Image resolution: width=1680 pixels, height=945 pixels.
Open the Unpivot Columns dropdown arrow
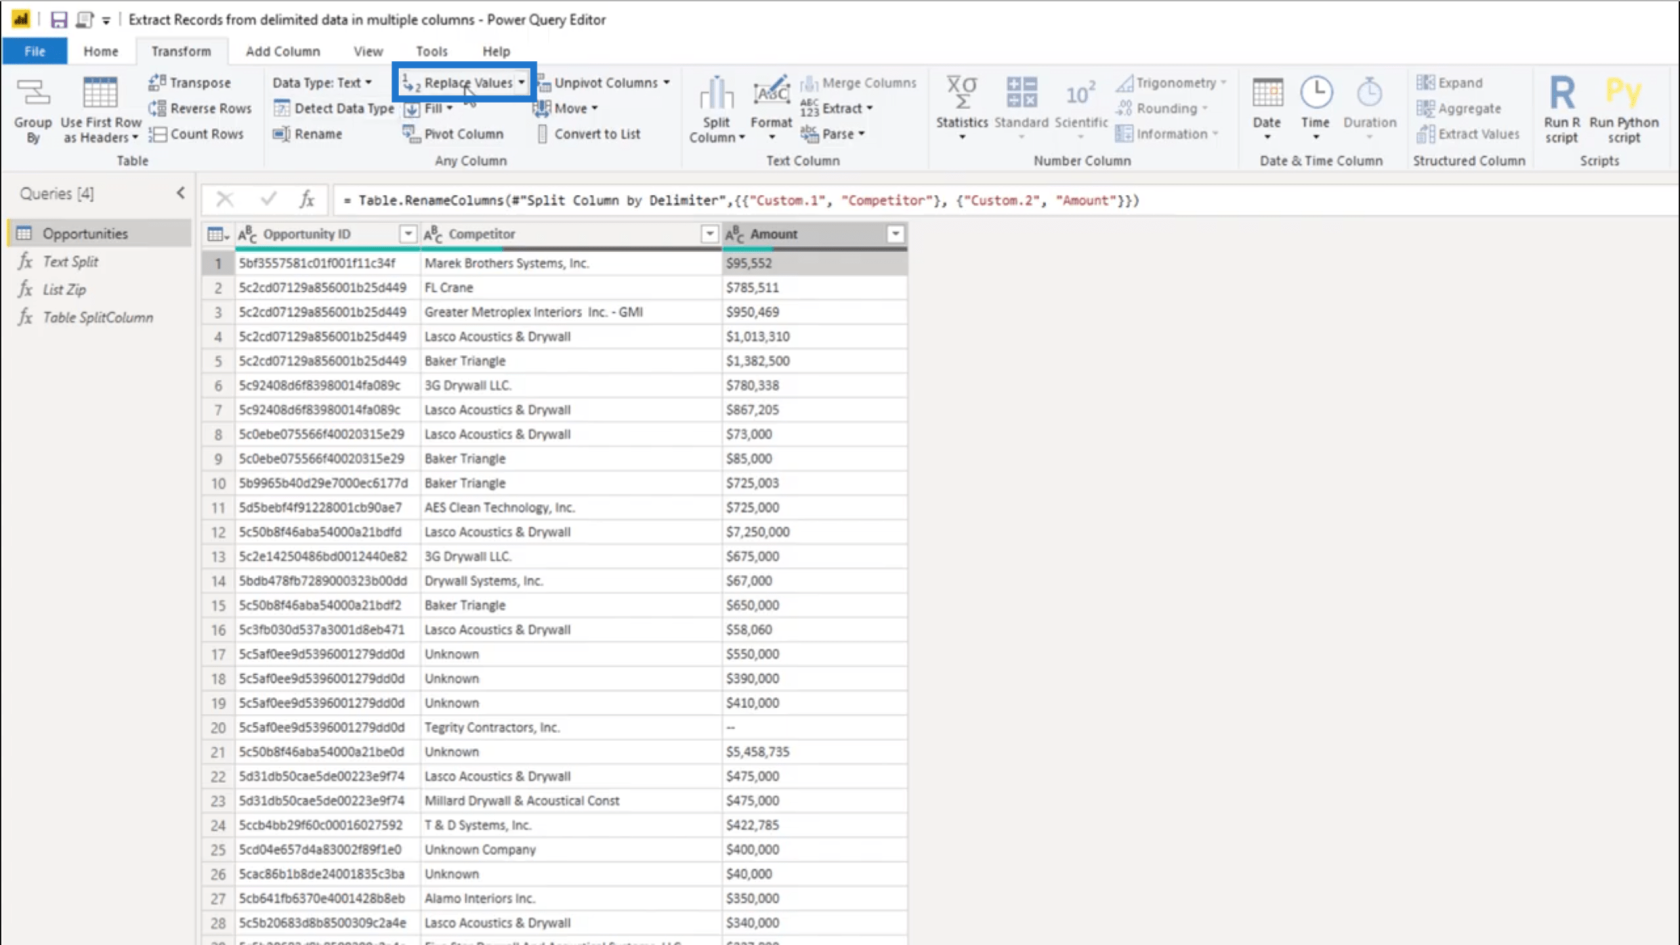click(x=666, y=83)
